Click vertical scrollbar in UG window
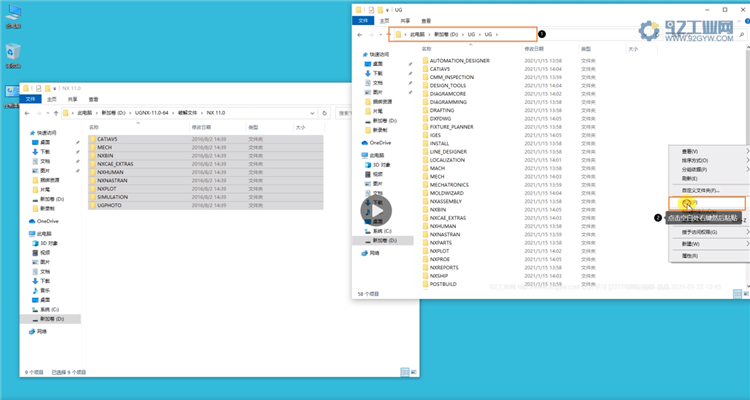Screen dimensions: 750x400 [x=747, y=167]
